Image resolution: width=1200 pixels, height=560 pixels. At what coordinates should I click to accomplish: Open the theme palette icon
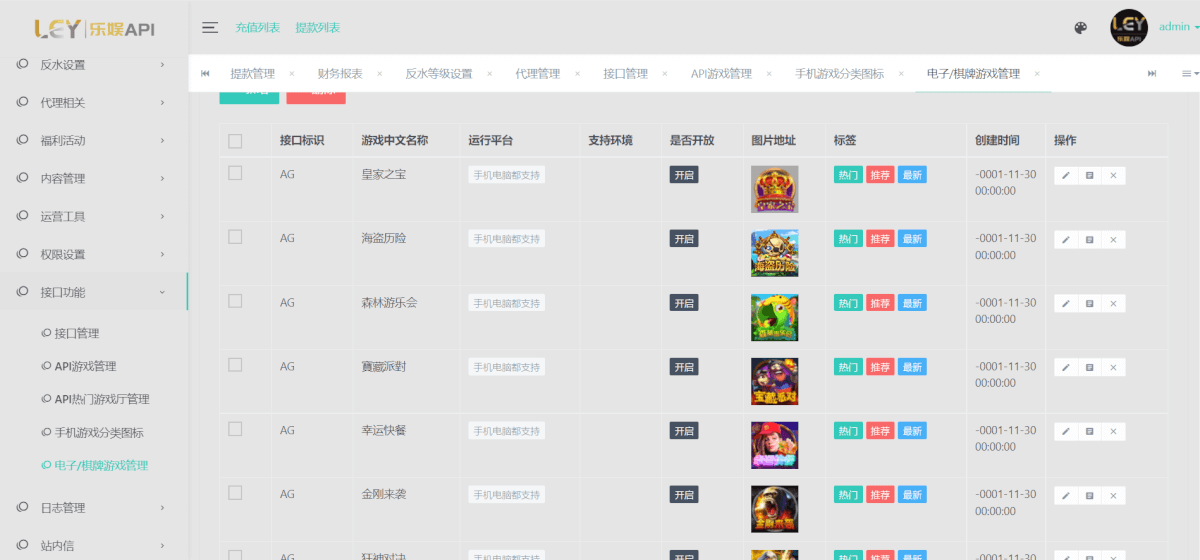point(1080,28)
